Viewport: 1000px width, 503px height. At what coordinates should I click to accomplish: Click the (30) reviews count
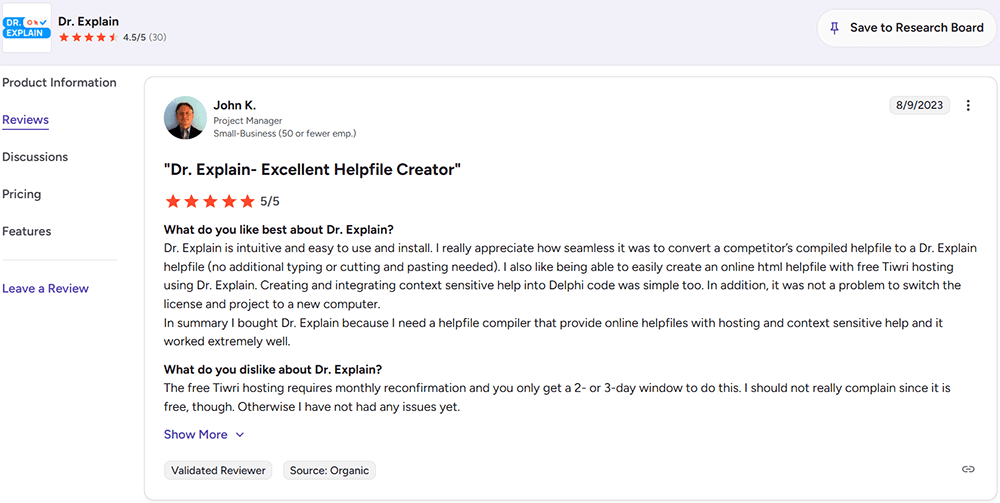click(158, 38)
